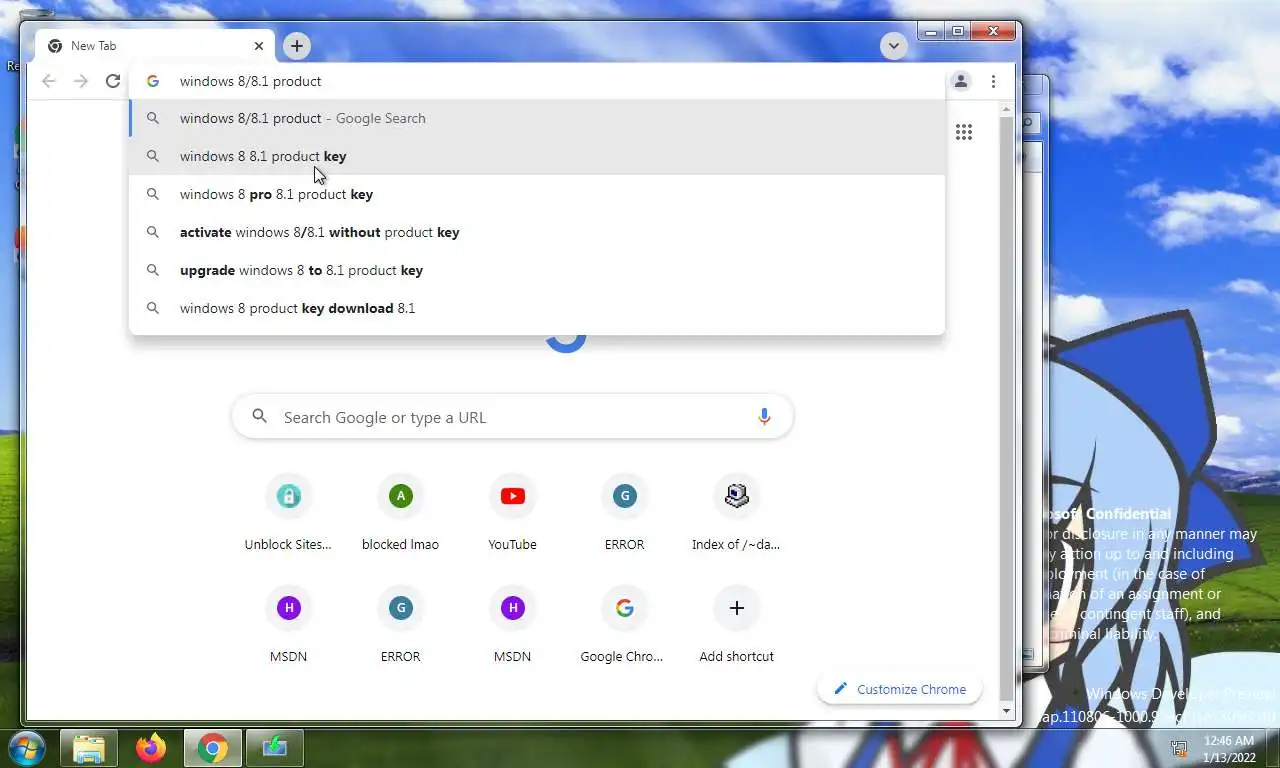
Task: Open the MSDN shortcut under YouTube
Action: [512, 624]
